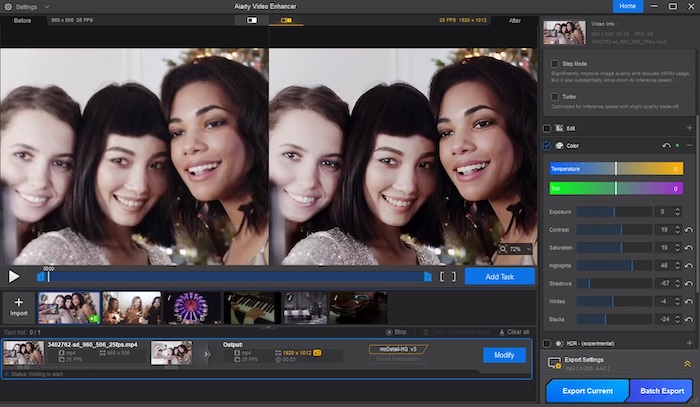This screenshot has height=407, width=700.
Task: Reset the Contrast value
Action: point(688,230)
